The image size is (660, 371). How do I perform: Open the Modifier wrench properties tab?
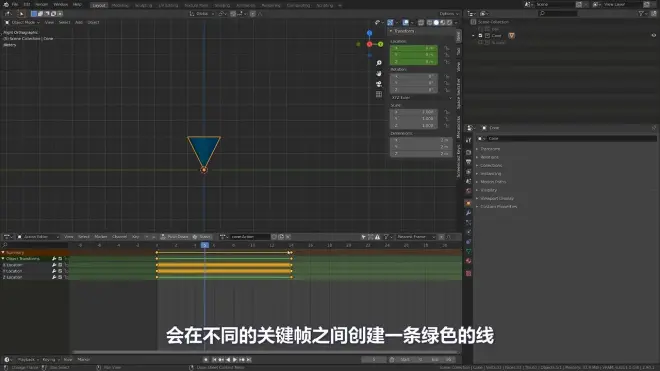[x=468, y=213]
